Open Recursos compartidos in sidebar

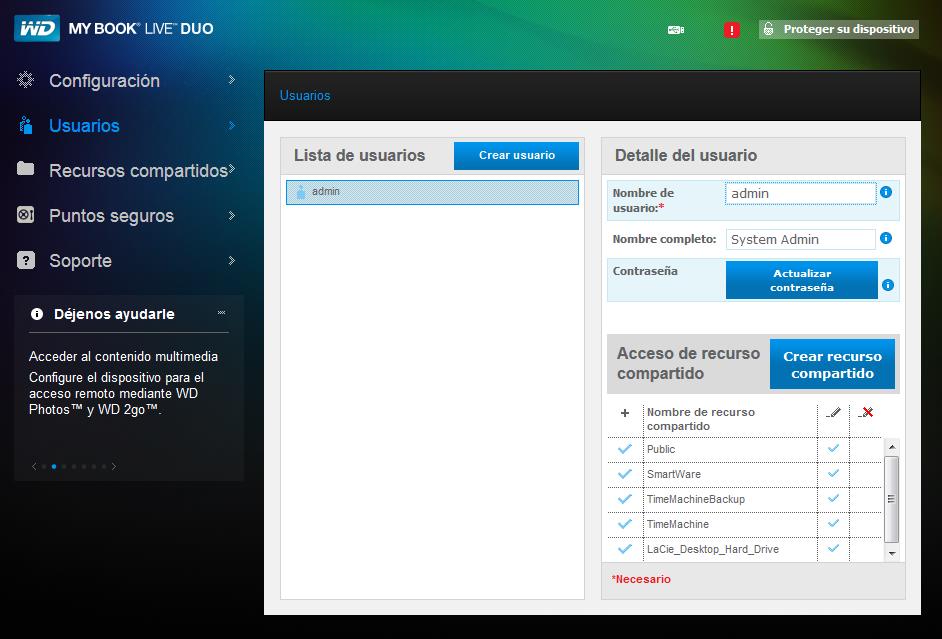(137, 171)
